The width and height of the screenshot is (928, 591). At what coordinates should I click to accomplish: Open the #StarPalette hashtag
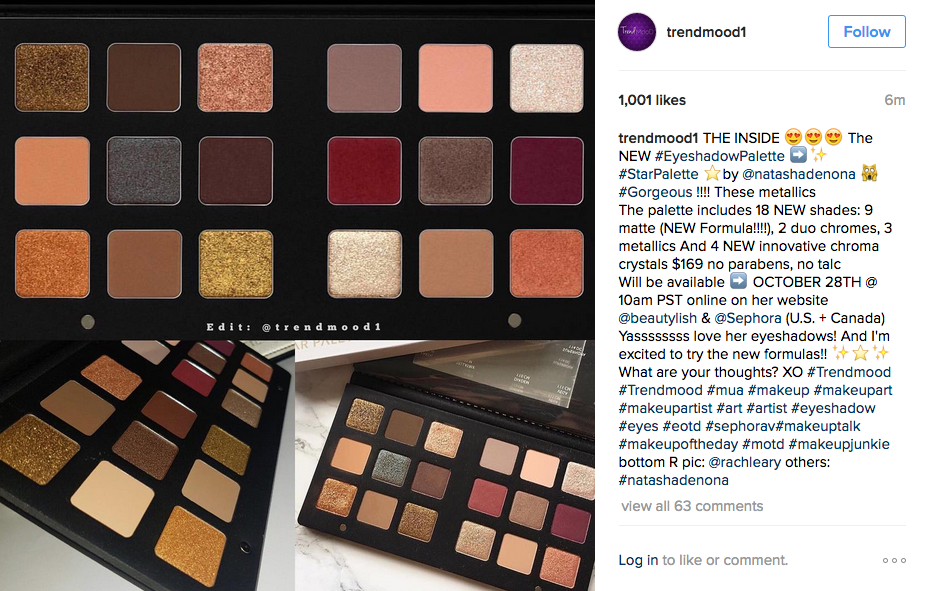658,175
